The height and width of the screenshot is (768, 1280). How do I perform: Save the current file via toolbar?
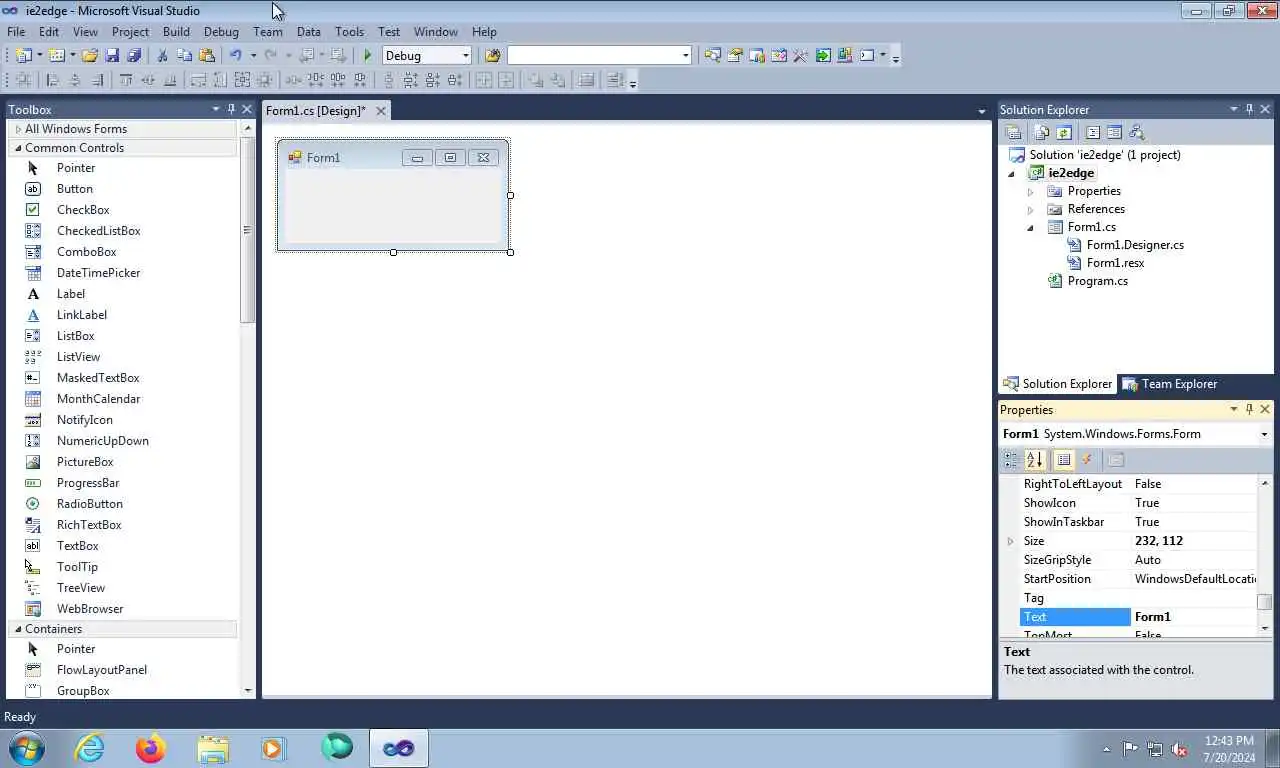(x=111, y=55)
